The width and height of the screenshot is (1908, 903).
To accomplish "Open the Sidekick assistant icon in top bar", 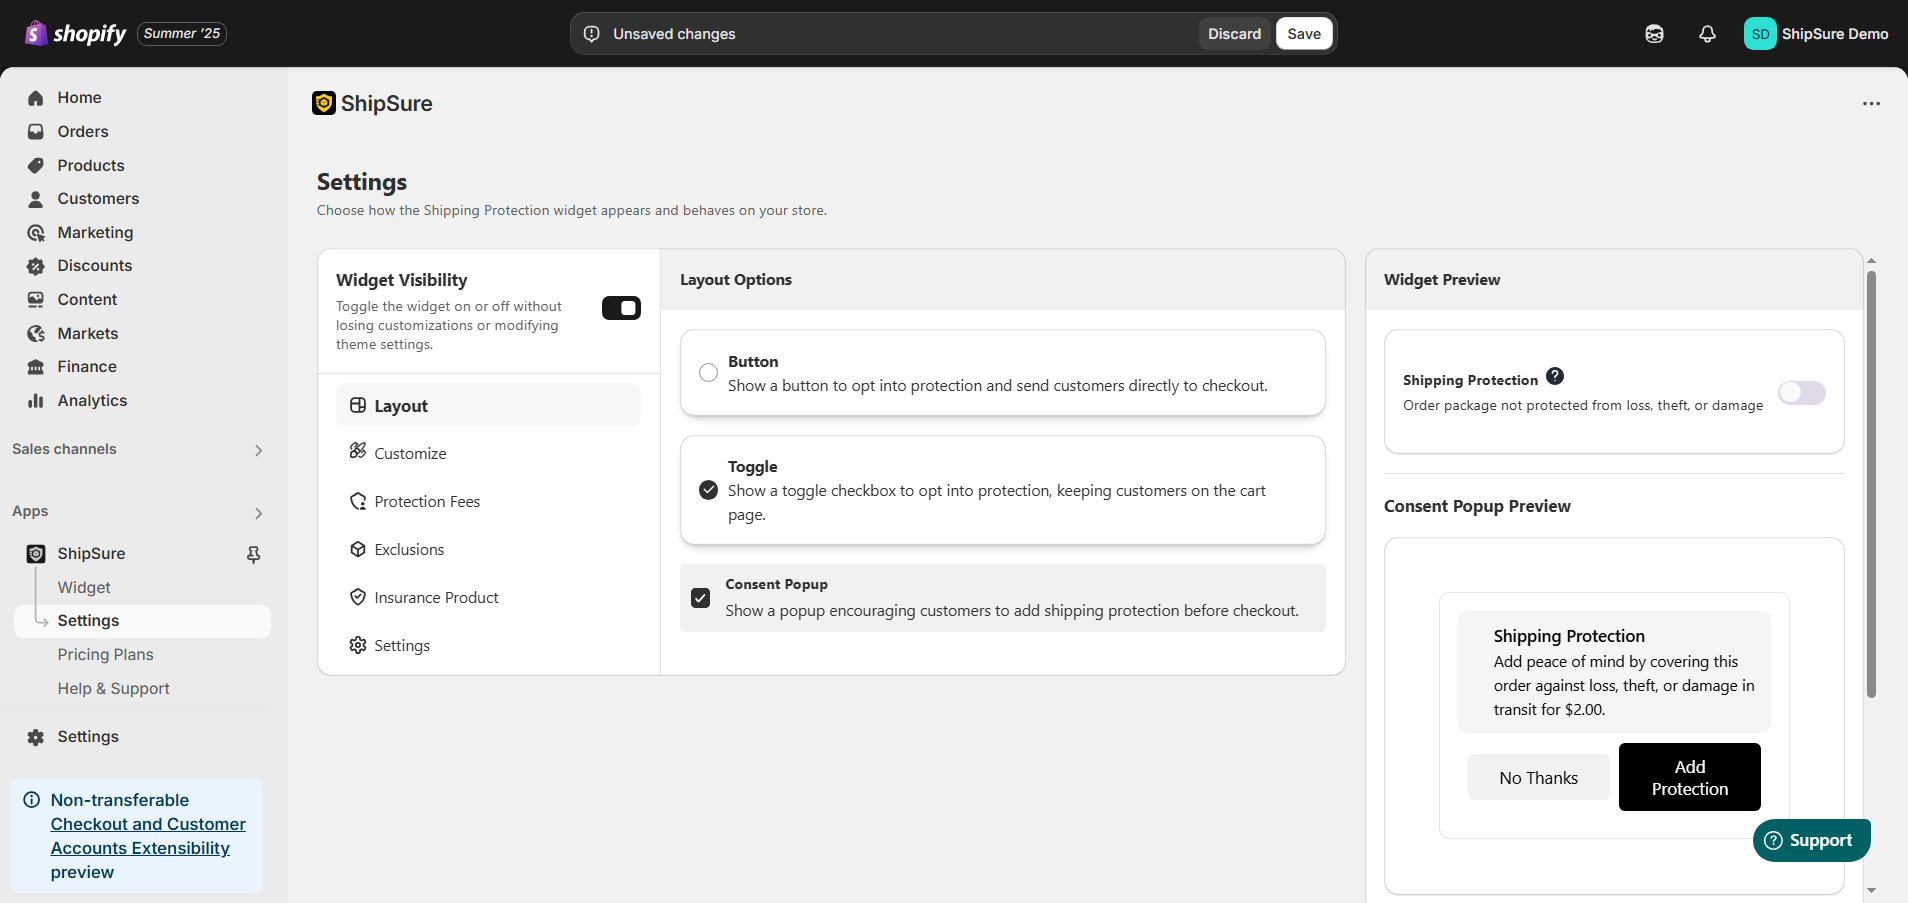I will pyautogui.click(x=1654, y=34).
